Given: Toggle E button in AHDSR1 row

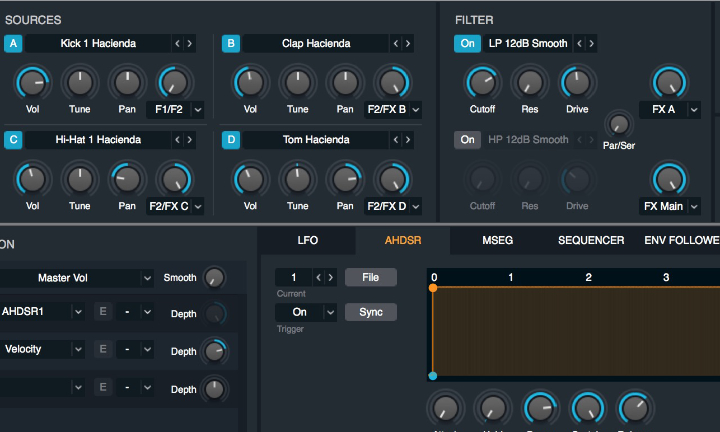Looking at the screenshot, I should click(103, 312).
